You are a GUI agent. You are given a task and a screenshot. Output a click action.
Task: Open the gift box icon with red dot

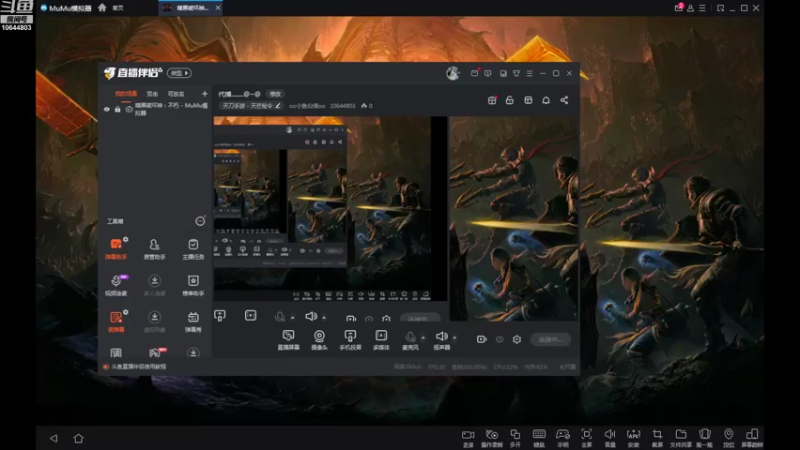click(492, 100)
